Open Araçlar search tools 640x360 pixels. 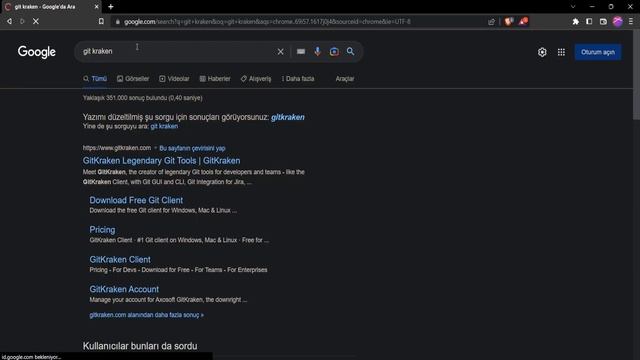tap(345, 79)
